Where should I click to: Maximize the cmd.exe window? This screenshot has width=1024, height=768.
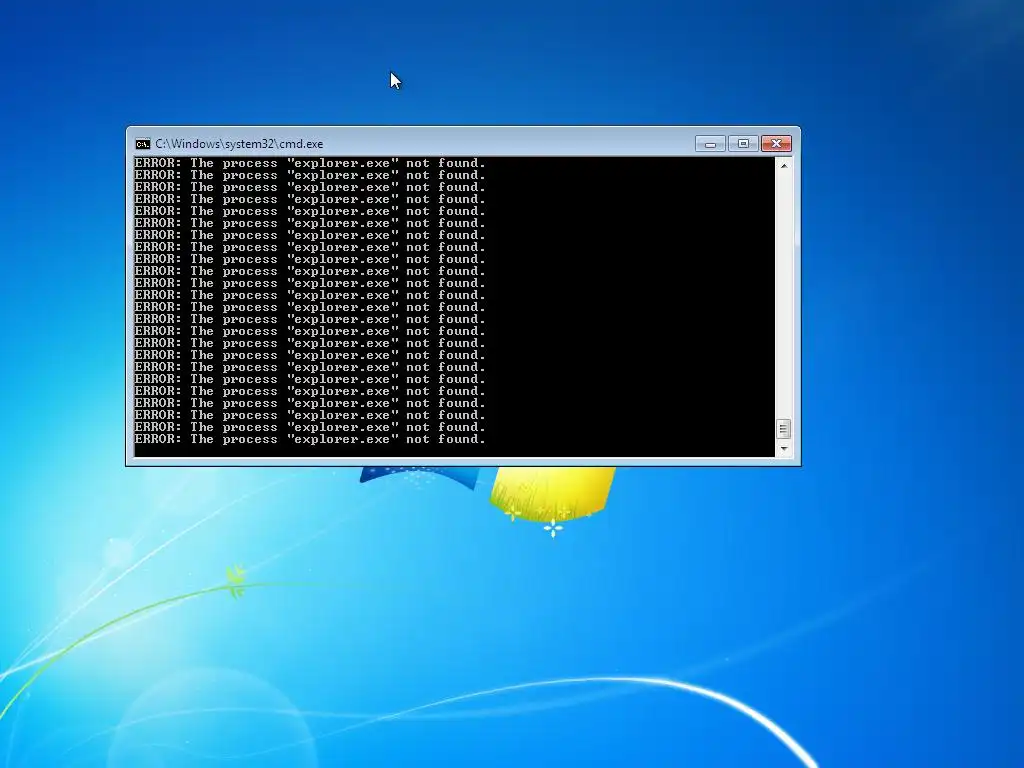743,144
